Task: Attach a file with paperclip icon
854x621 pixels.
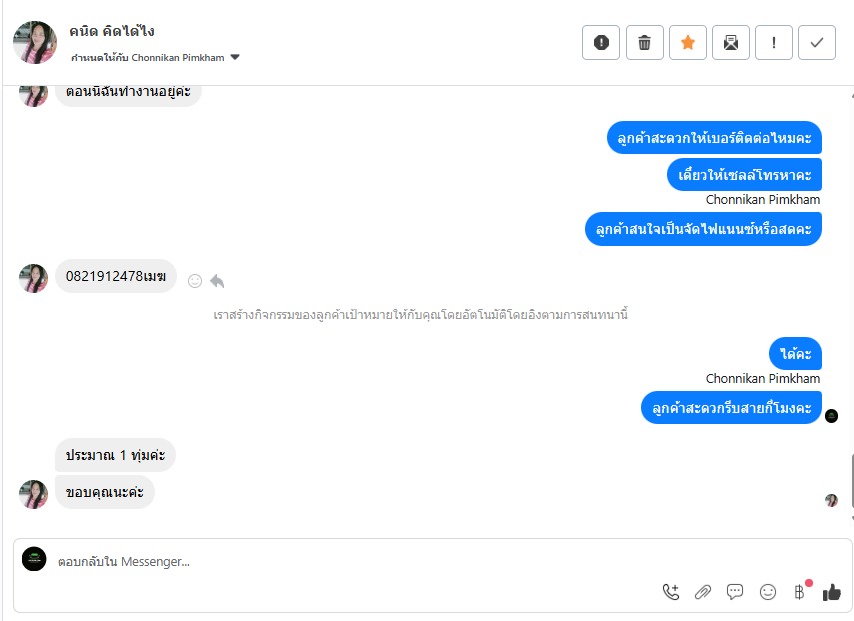Action: coord(703,592)
